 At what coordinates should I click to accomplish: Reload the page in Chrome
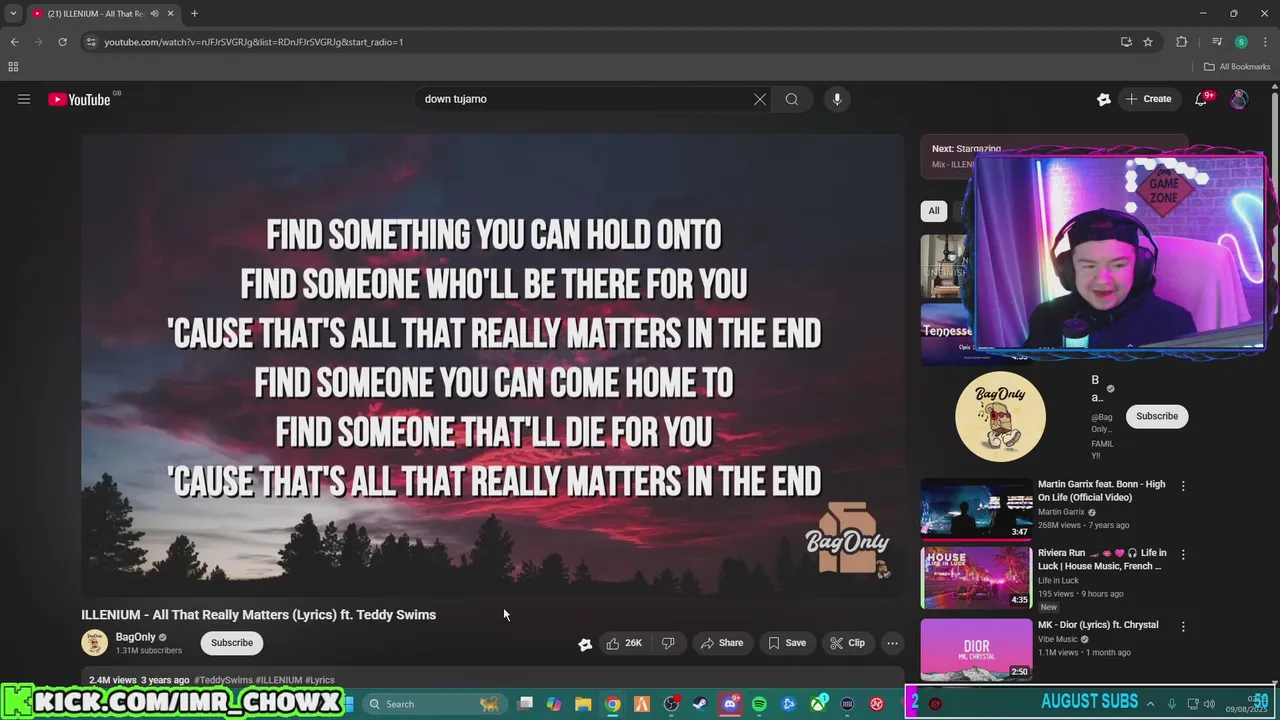[x=62, y=42]
